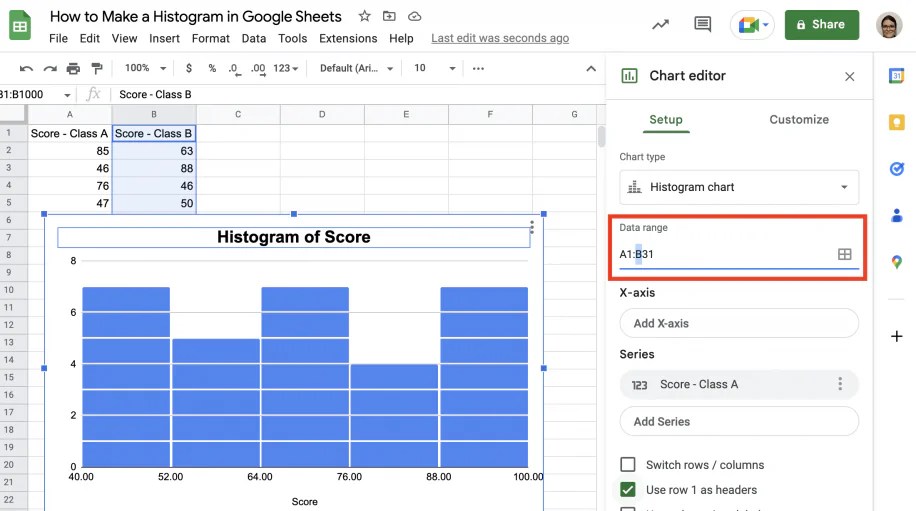Open Chart type Histogram dropdown

[739, 187]
